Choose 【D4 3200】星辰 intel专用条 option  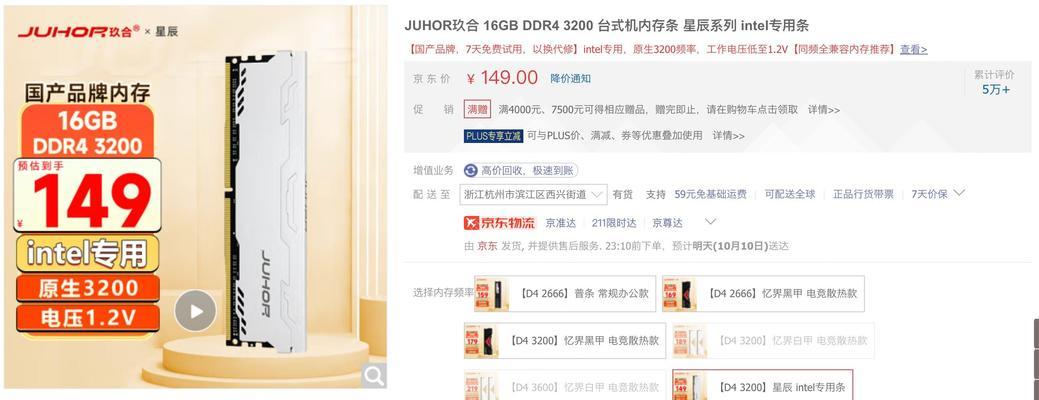coord(763,386)
